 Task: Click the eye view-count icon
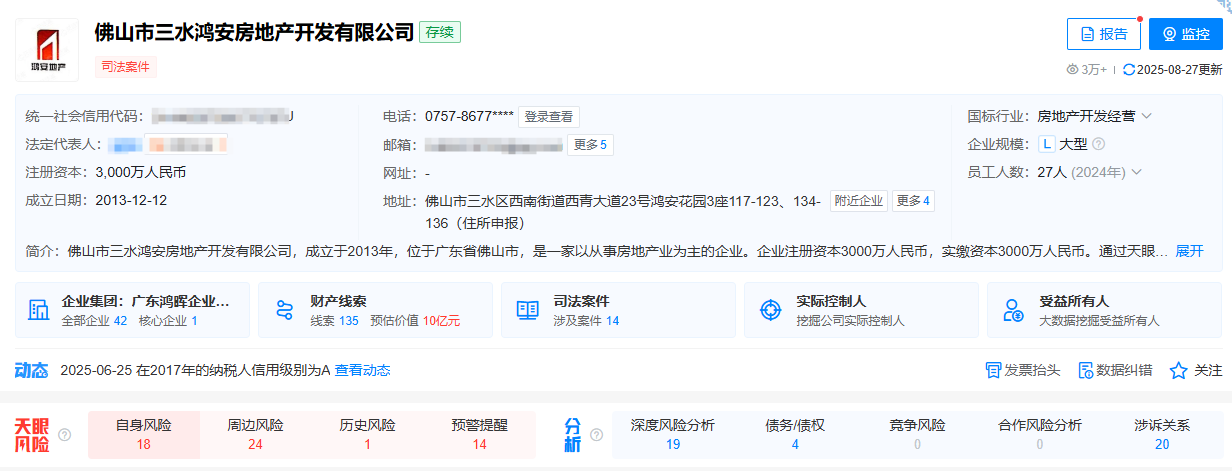1073,70
